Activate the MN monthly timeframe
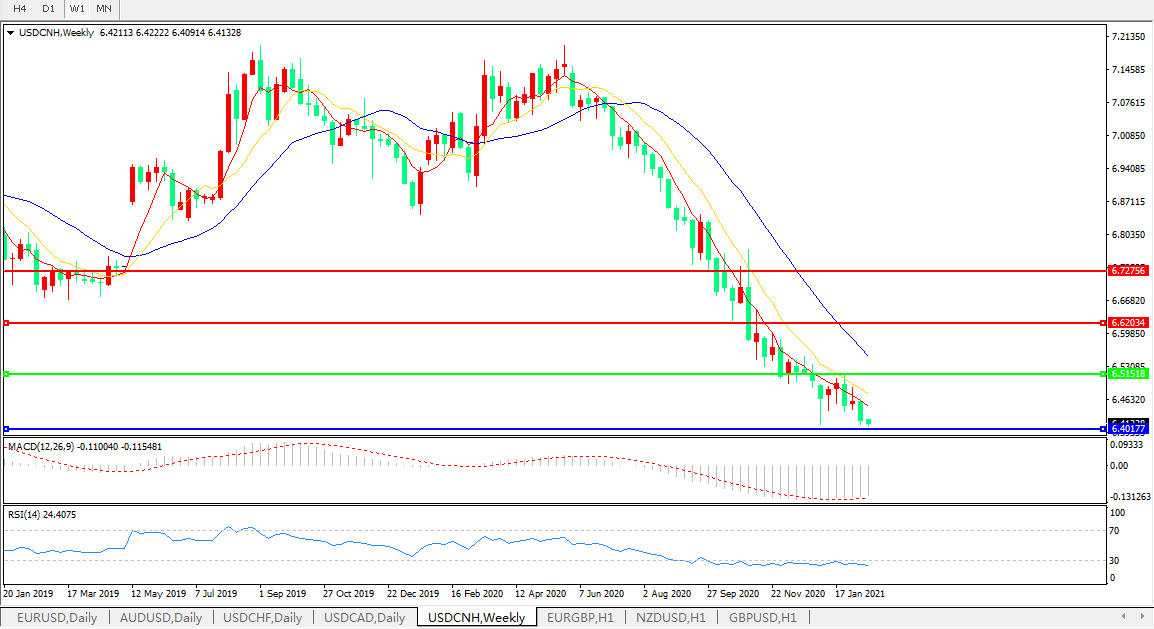This screenshot has height=629, width=1154. [x=104, y=9]
